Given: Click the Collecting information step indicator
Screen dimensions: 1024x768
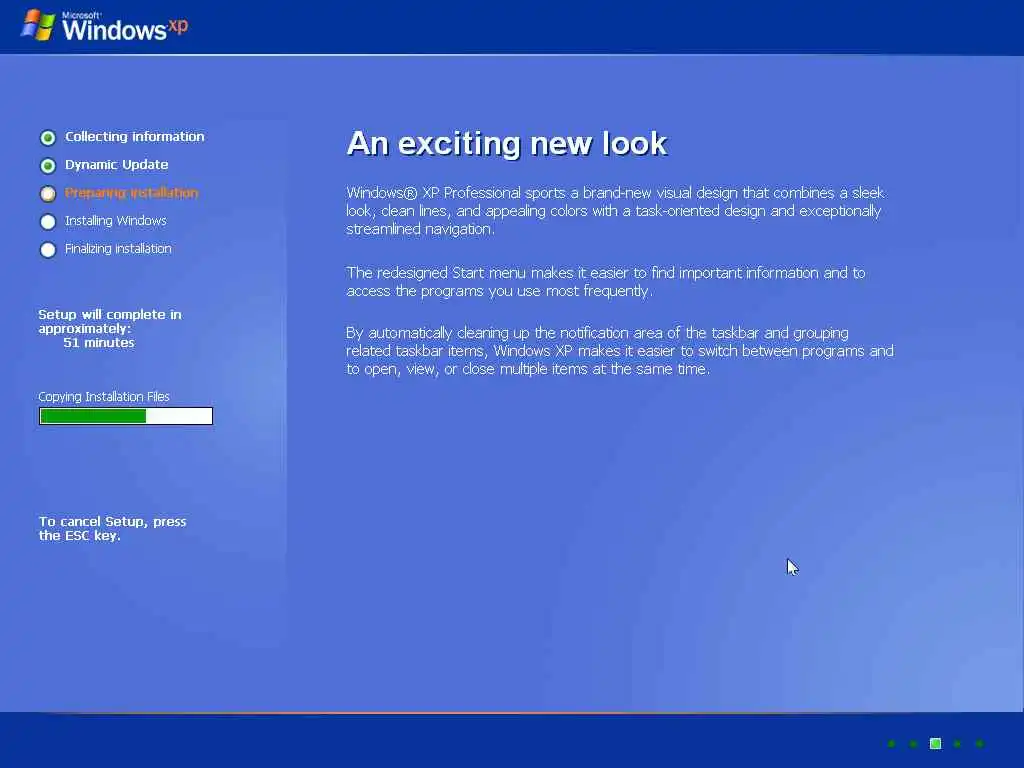Looking at the screenshot, I should pos(48,138).
